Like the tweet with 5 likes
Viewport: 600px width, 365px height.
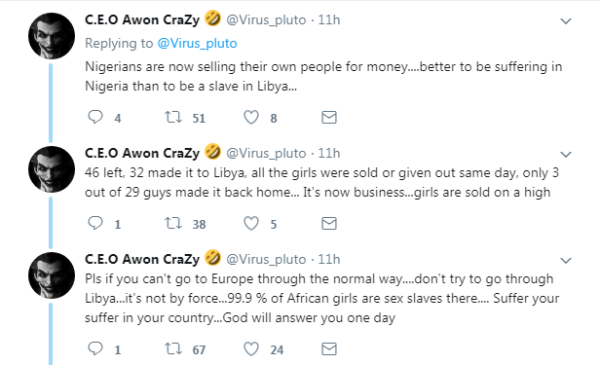point(251,223)
